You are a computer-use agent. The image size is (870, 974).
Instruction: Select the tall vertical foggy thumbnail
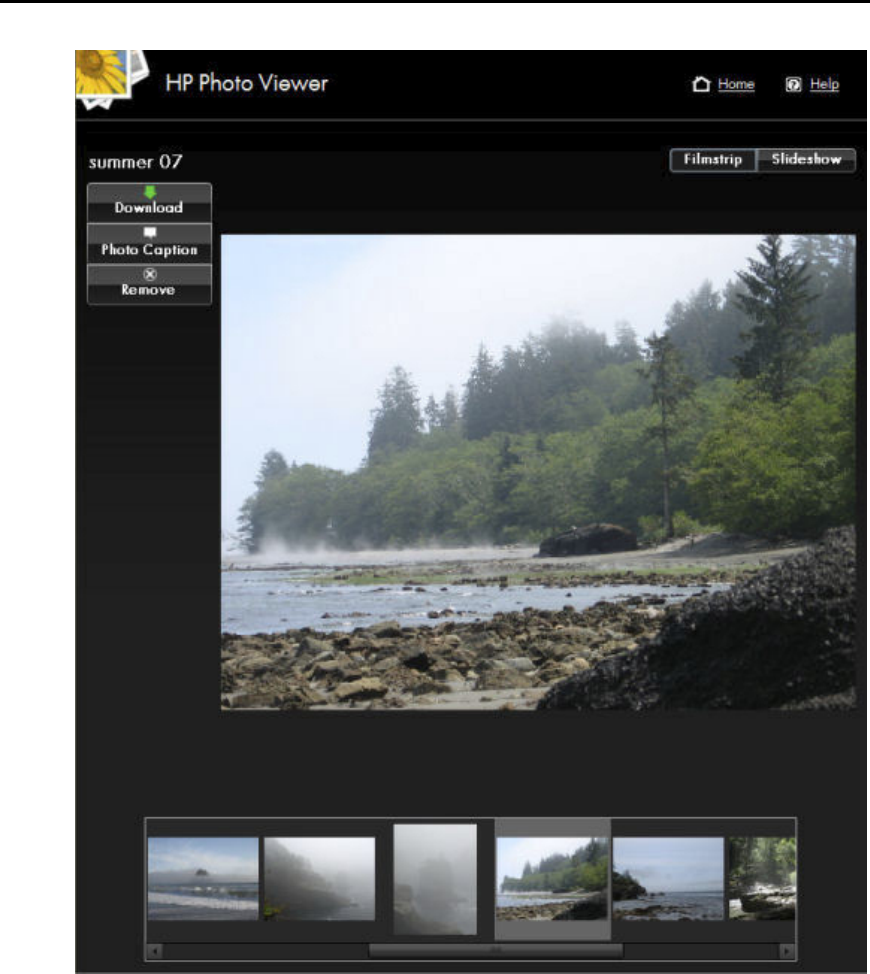[x=435, y=879]
